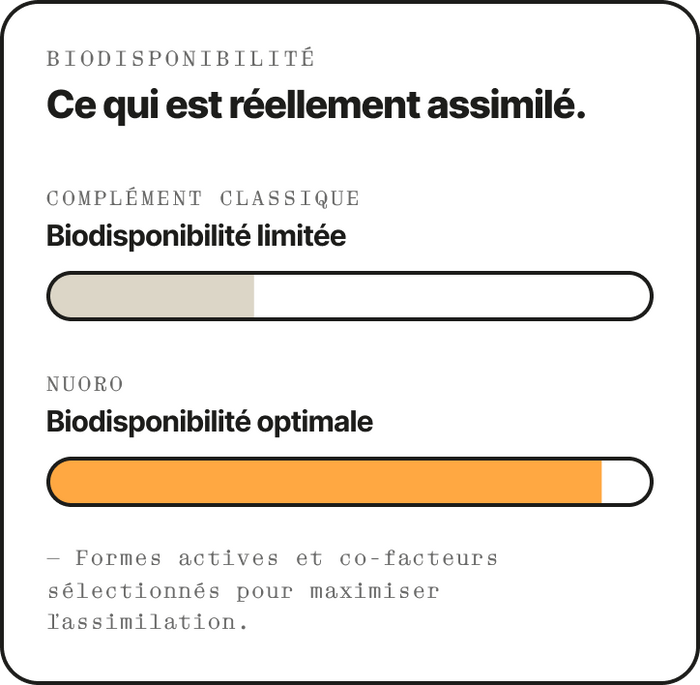Image resolution: width=700 pixels, height=685 pixels.
Task: Click the word "optimale" in the heading
Action: click(315, 423)
